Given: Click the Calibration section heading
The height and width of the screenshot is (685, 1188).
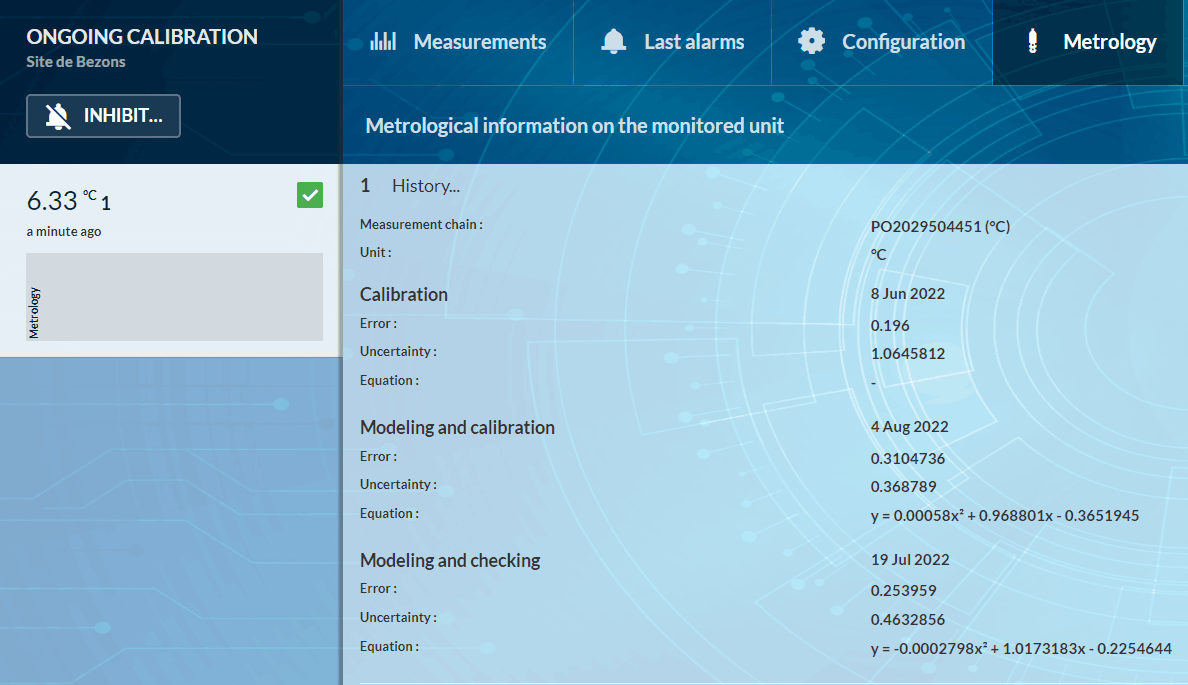Looking at the screenshot, I should [x=404, y=295].
